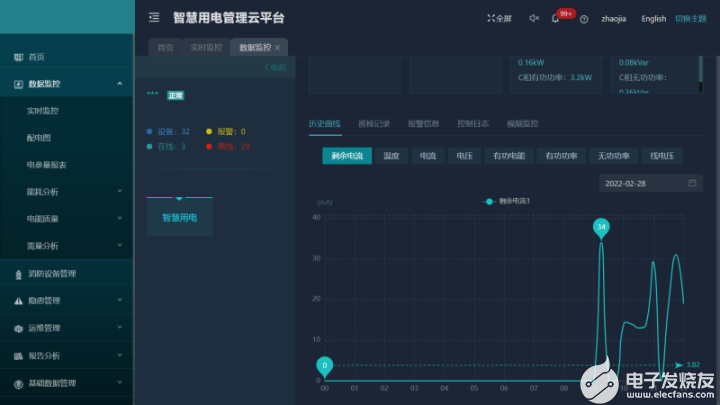Switch to the 视频监控 tab
The width and height of the screenshot is (720, 405).
click(522, 124)
